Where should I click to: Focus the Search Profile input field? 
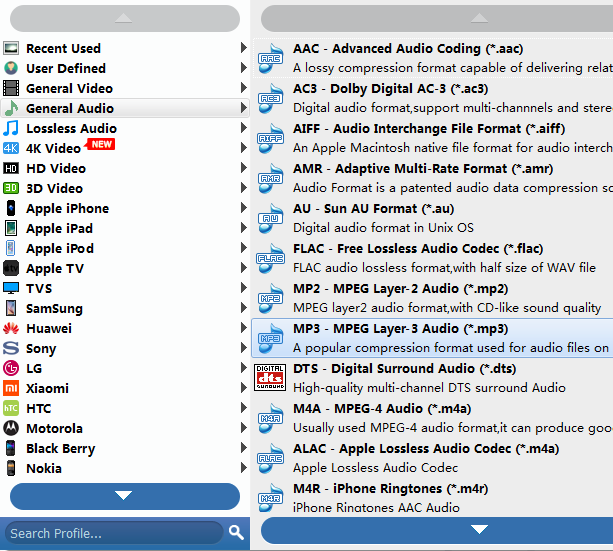(112, 532)
